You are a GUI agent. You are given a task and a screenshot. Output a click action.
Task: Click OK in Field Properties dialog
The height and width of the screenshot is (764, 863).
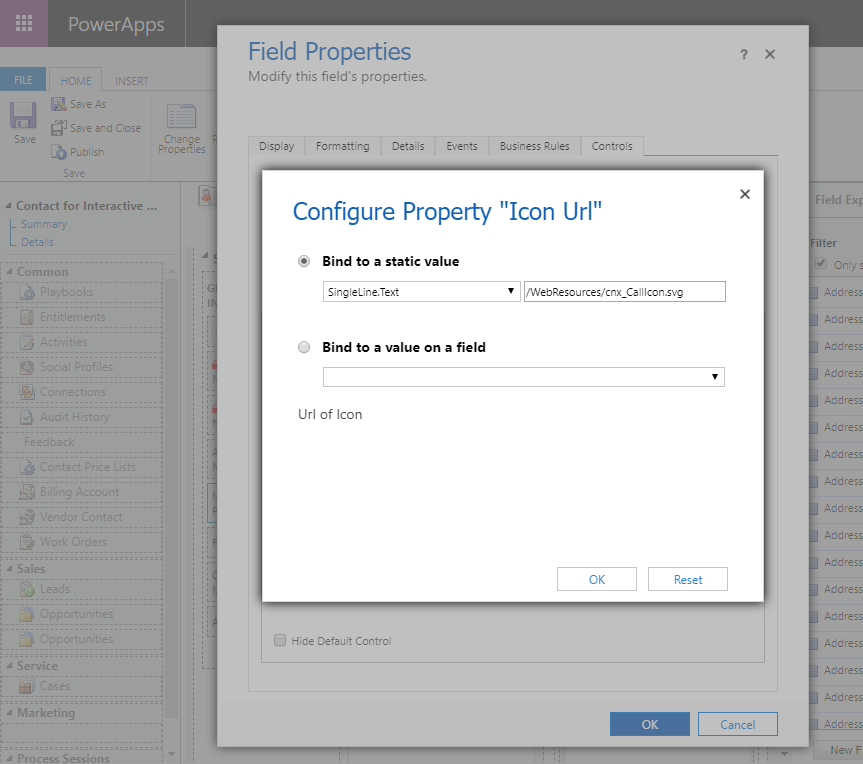[649, 724]
